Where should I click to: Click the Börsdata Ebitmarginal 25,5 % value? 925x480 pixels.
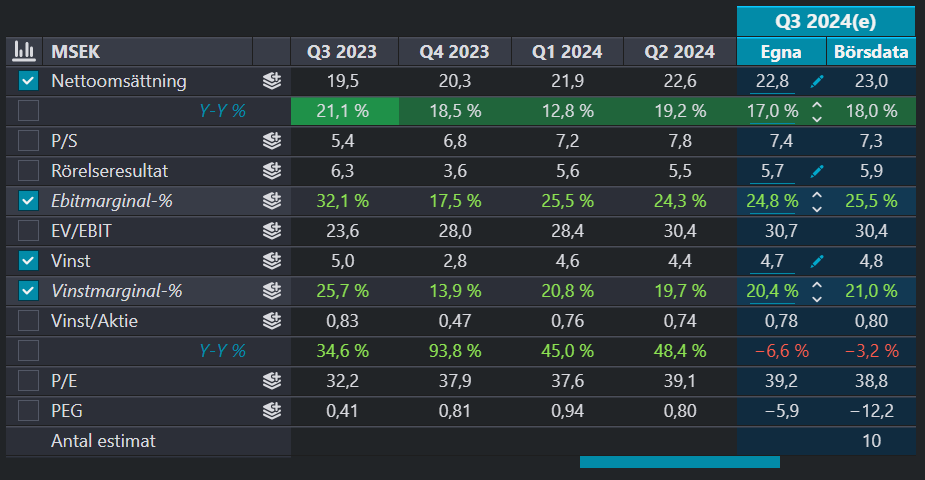coord(871,201)
